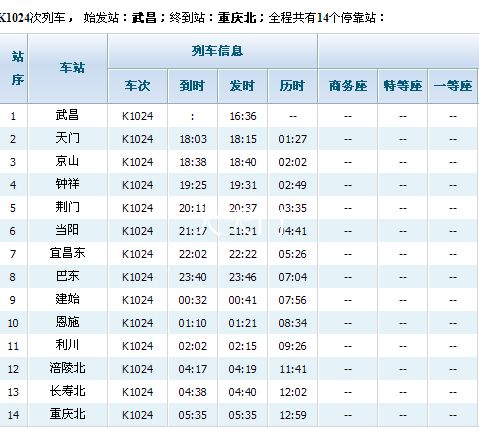Image resolution: width=479 pixels, height=443 pixels.
Task: Click the 车次 column header
Action: coord(137,86)
